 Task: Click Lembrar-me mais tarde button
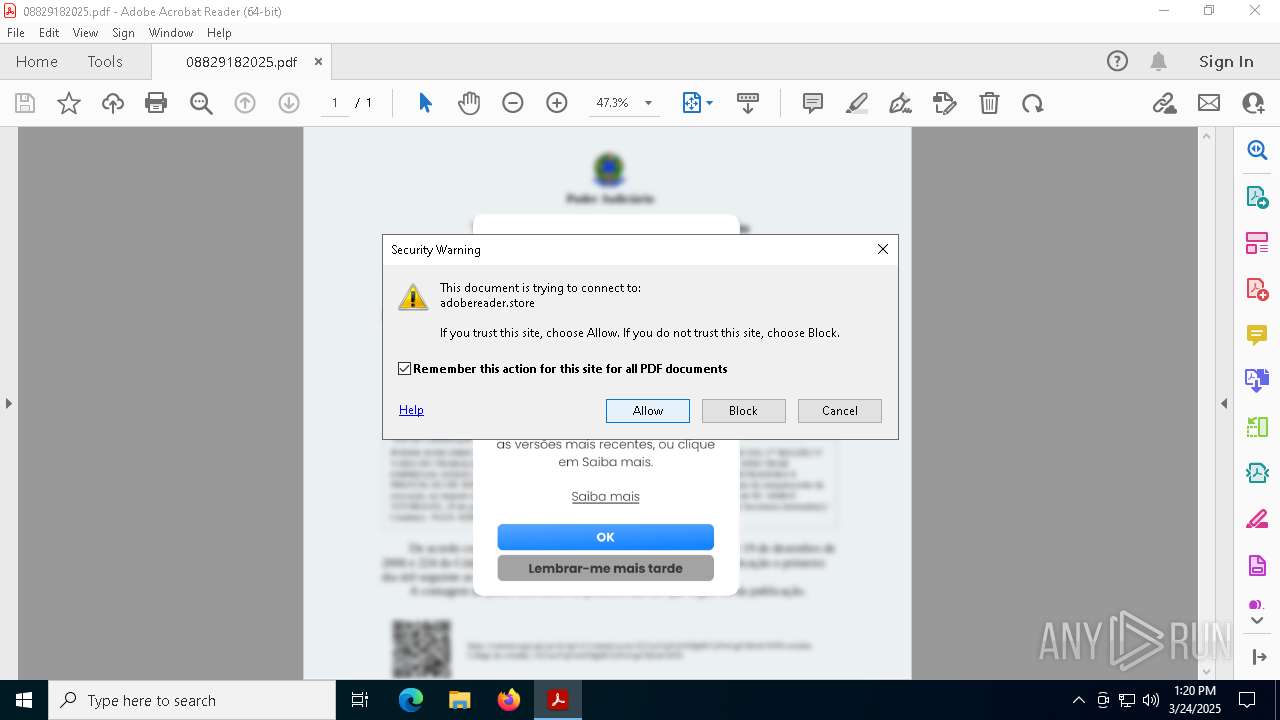[605, 568]
